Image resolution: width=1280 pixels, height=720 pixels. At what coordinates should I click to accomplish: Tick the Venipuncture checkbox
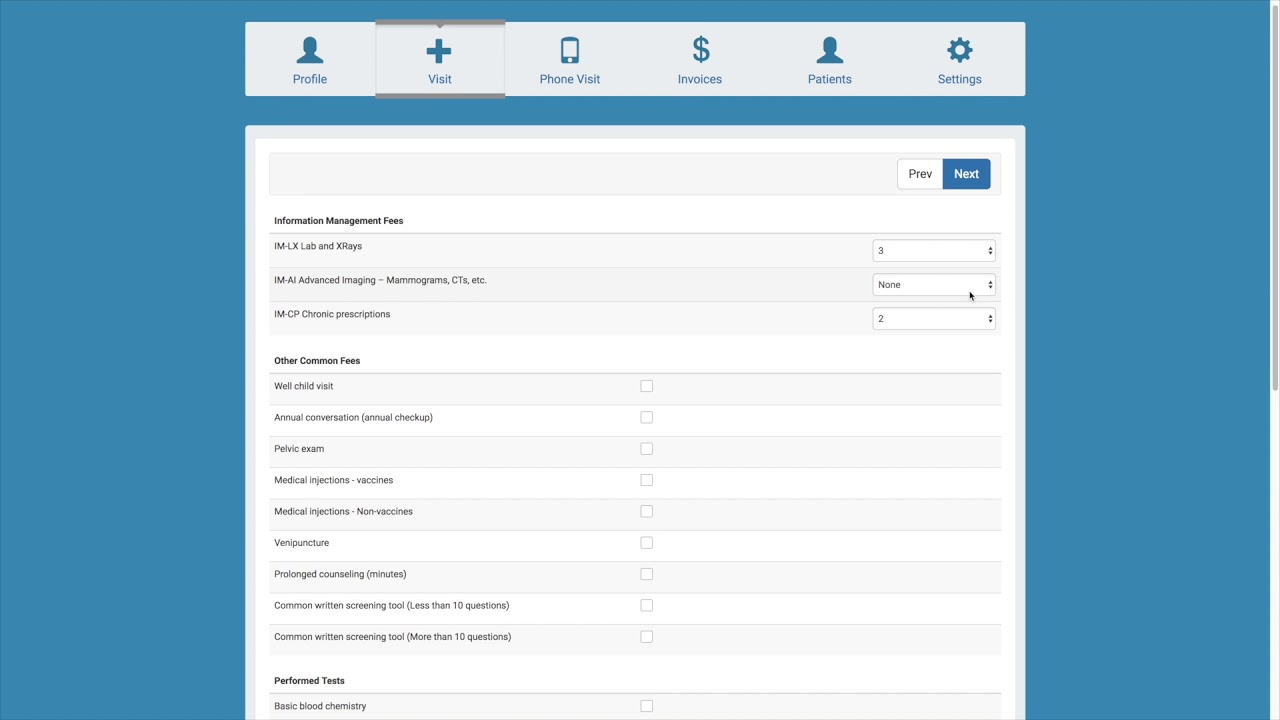coord(647,543)
